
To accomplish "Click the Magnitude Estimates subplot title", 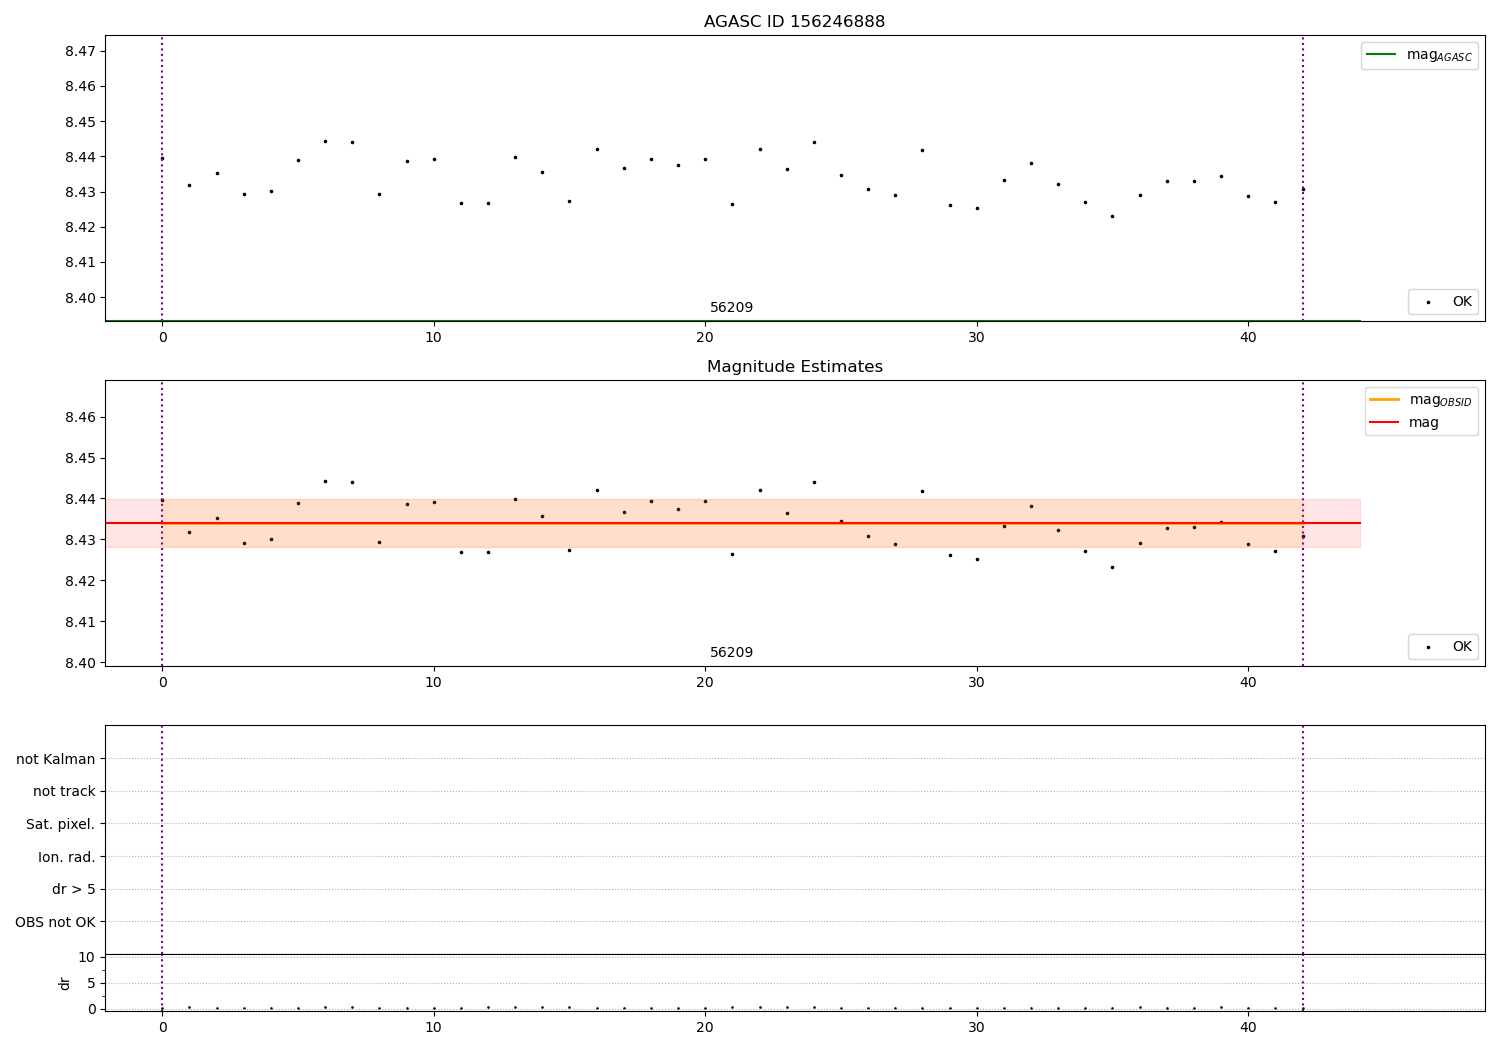I will pos(794,367).
